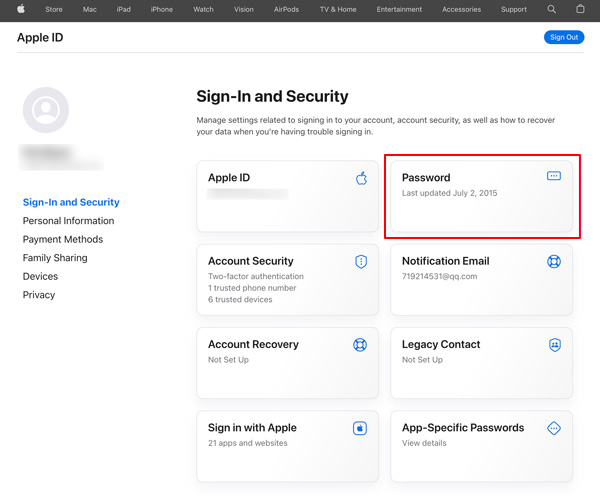
Task: Click the Account Recovery lifebuoy icon
Action: click(360, 345)
